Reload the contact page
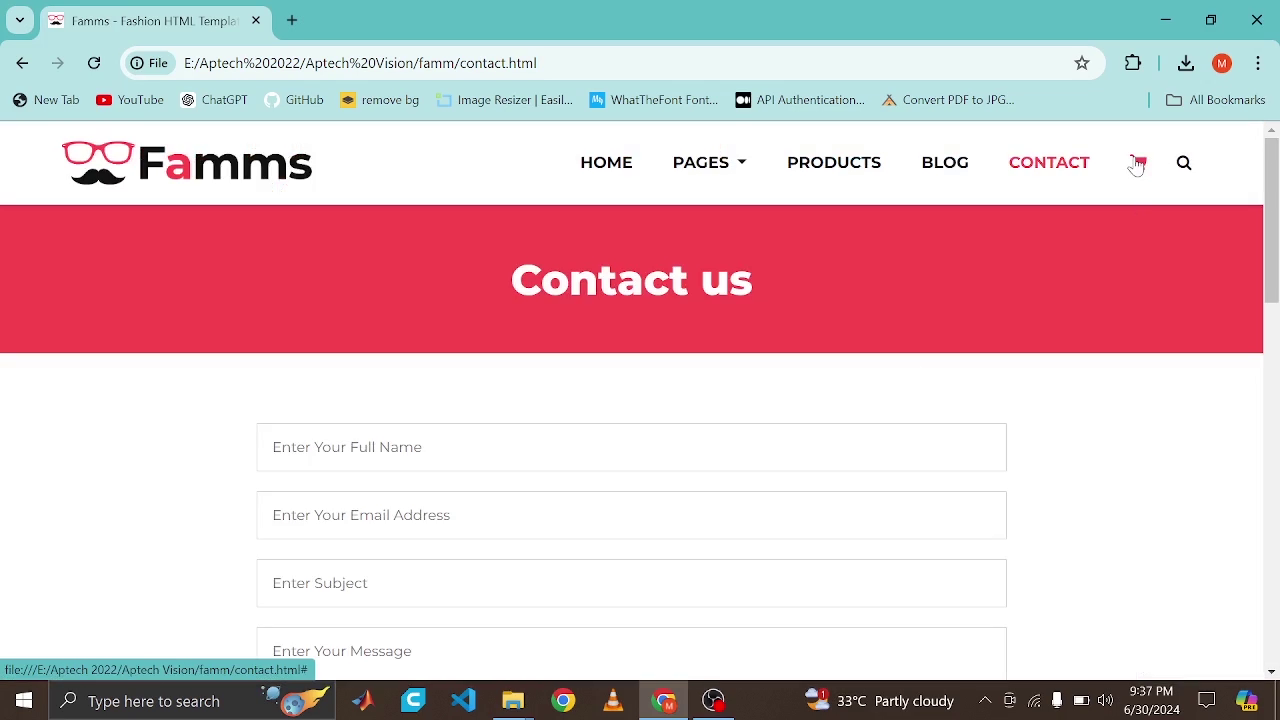Viewport: 1280px width, 720px height. pyautogui.click(x=94, y=63)
